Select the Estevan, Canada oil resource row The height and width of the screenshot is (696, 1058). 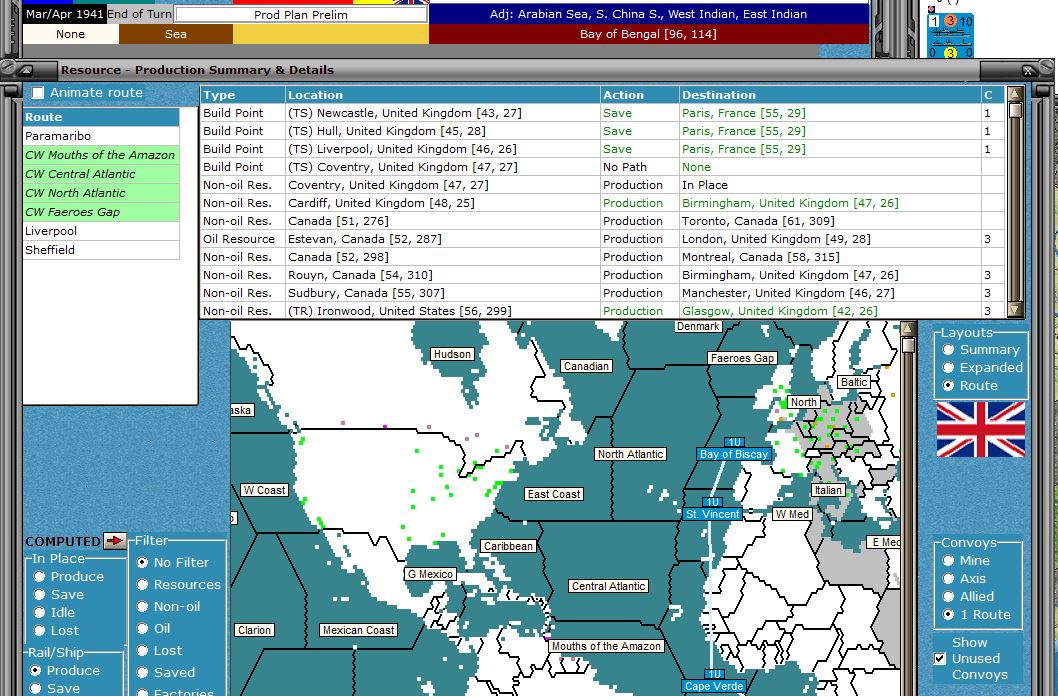(x=602, y=239)
